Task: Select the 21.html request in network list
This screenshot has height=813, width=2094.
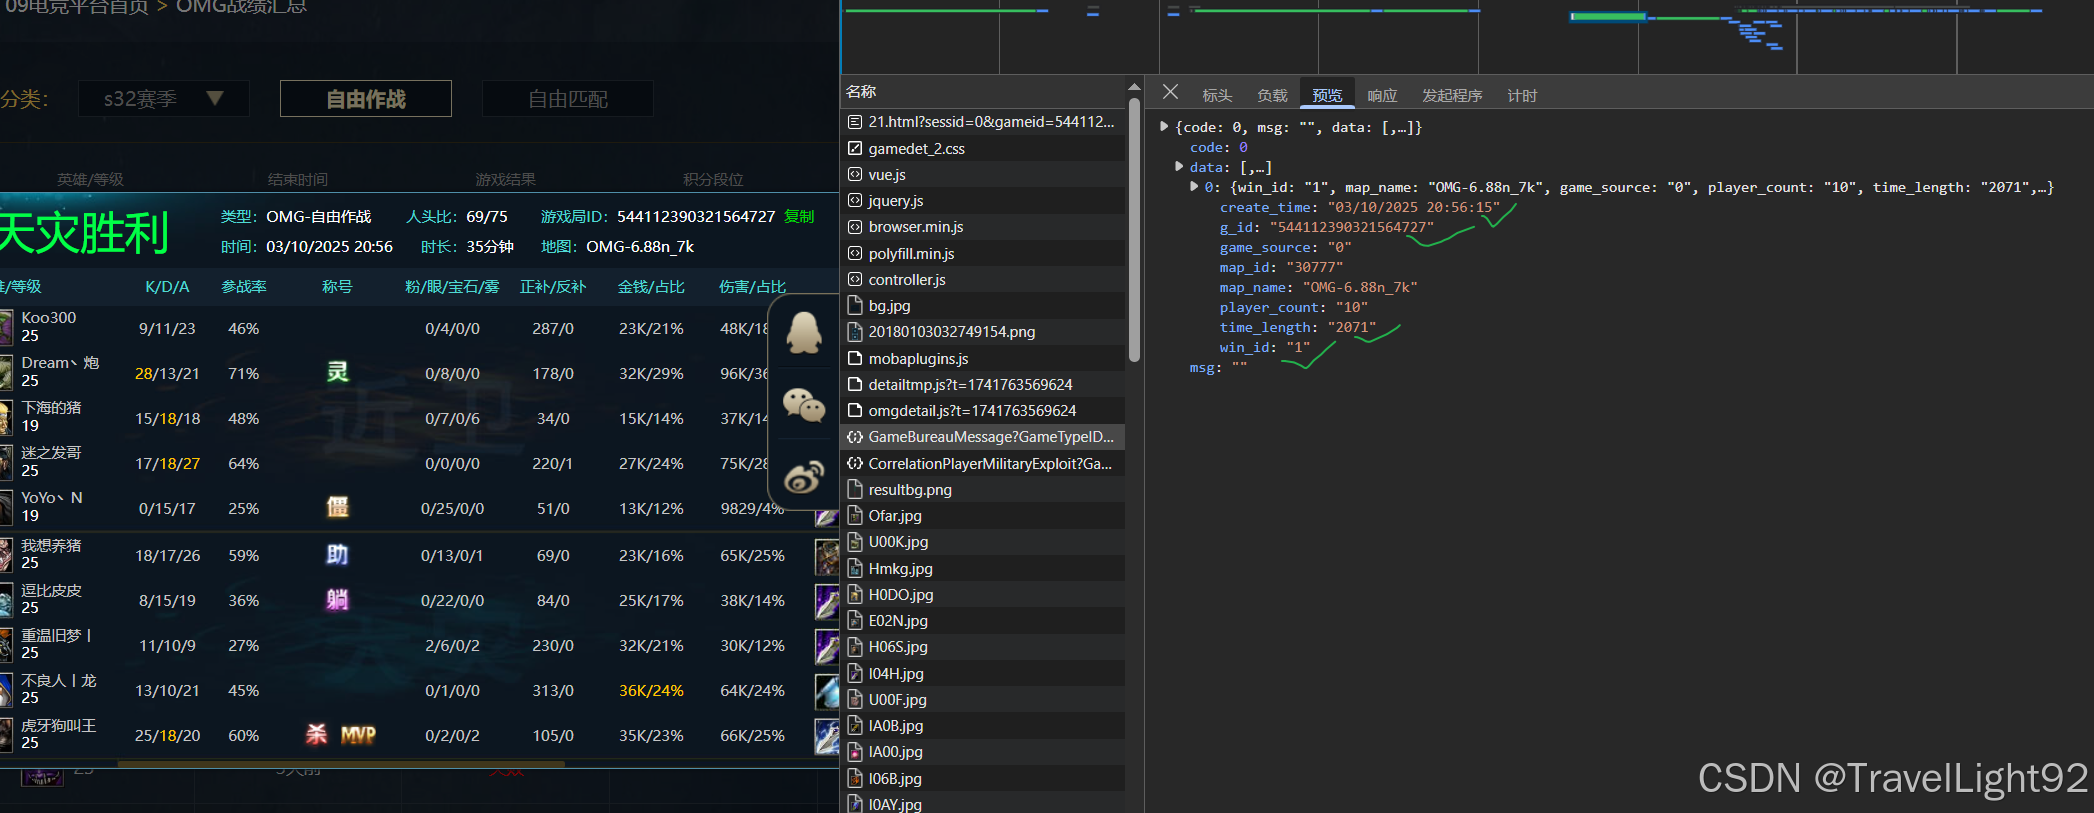Action: point(984,121)
